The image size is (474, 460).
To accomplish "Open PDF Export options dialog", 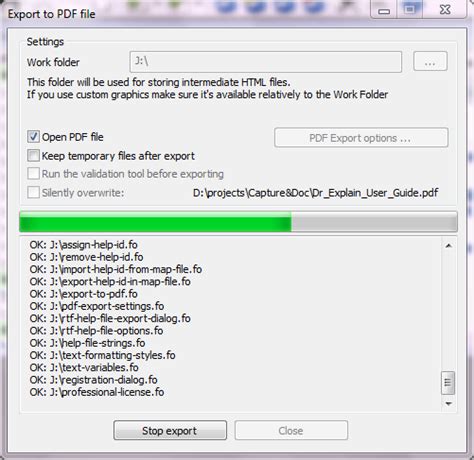I will click(x=361, y=138).
